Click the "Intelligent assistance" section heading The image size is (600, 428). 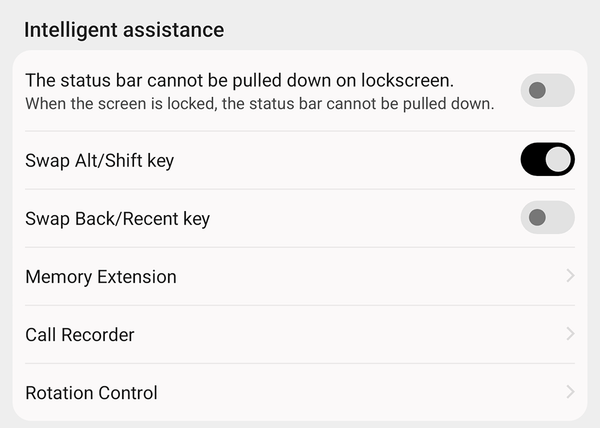coord(124,30)
